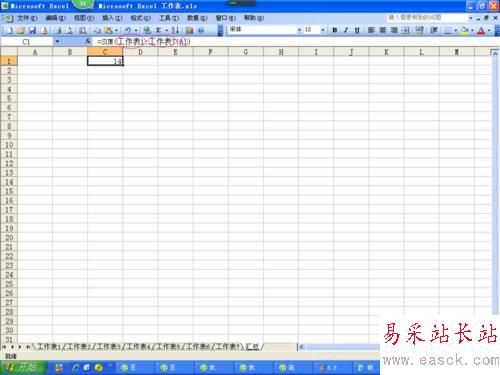The width and height of the screenshot is (500, 375).
Task: Expand the font color dropdown arrow
Action: click(x=489, y=30)
